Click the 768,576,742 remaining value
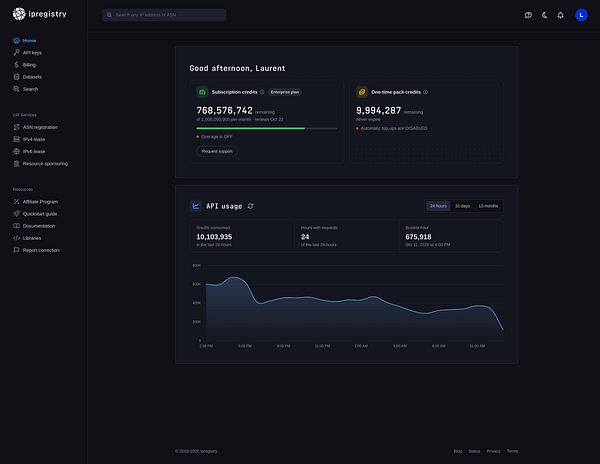This screenshot has height=464, width=600. pos(225,111)
